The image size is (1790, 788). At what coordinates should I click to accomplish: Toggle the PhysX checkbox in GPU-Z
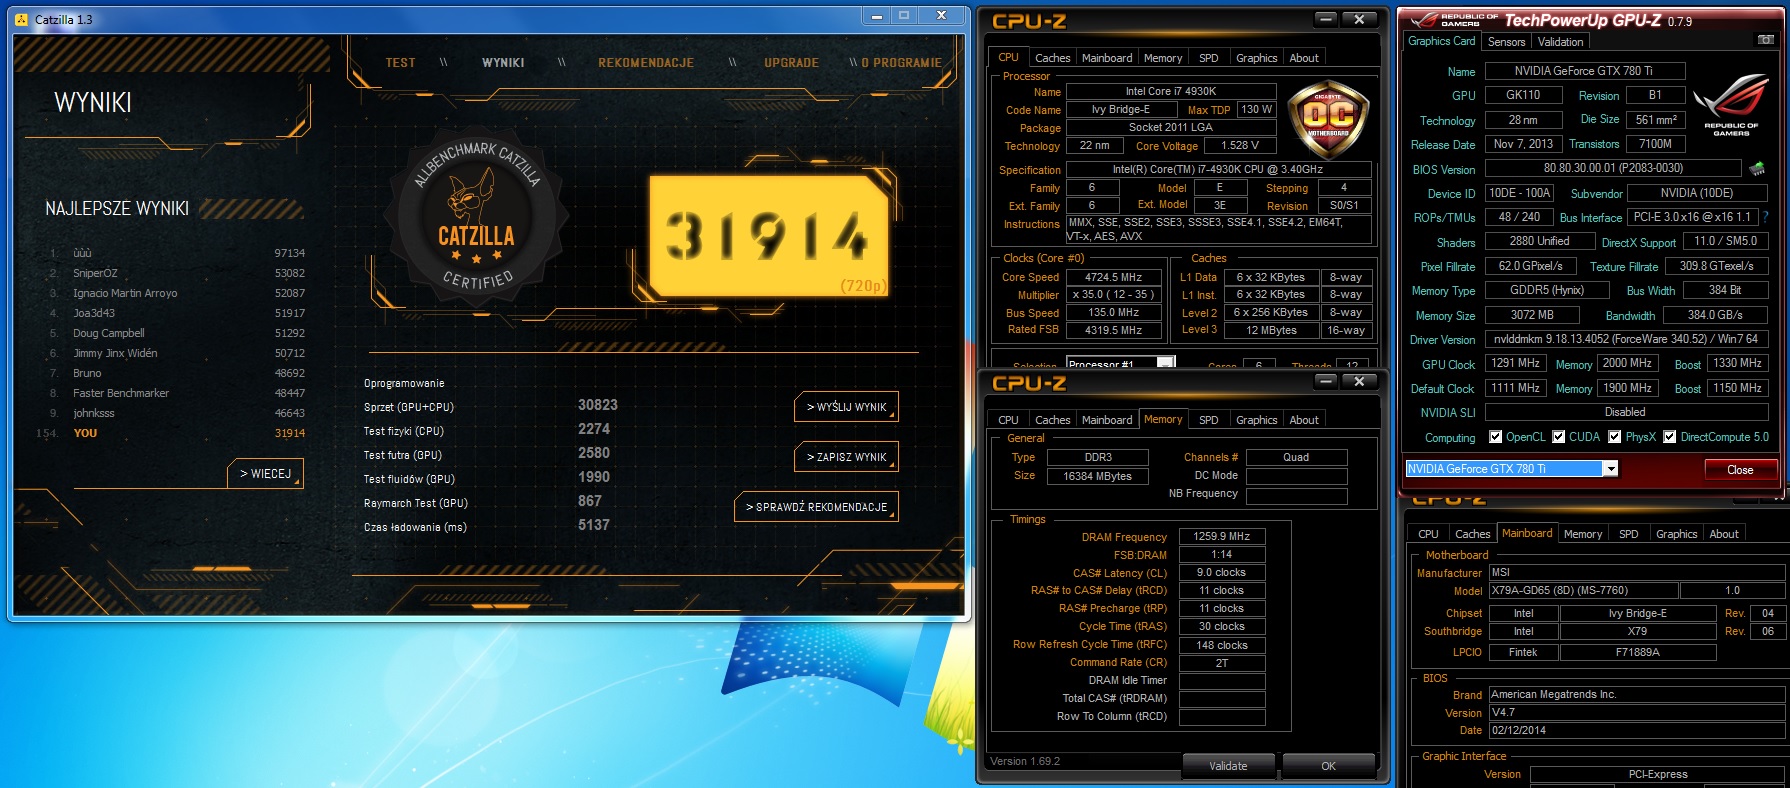[1614, 436]
